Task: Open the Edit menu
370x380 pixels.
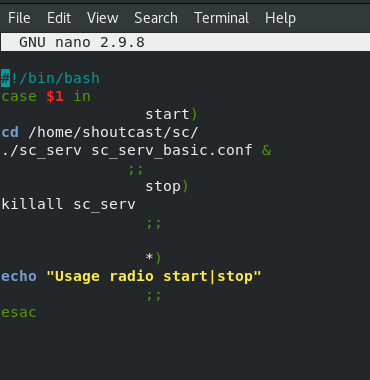Action: tap(59, 18)
